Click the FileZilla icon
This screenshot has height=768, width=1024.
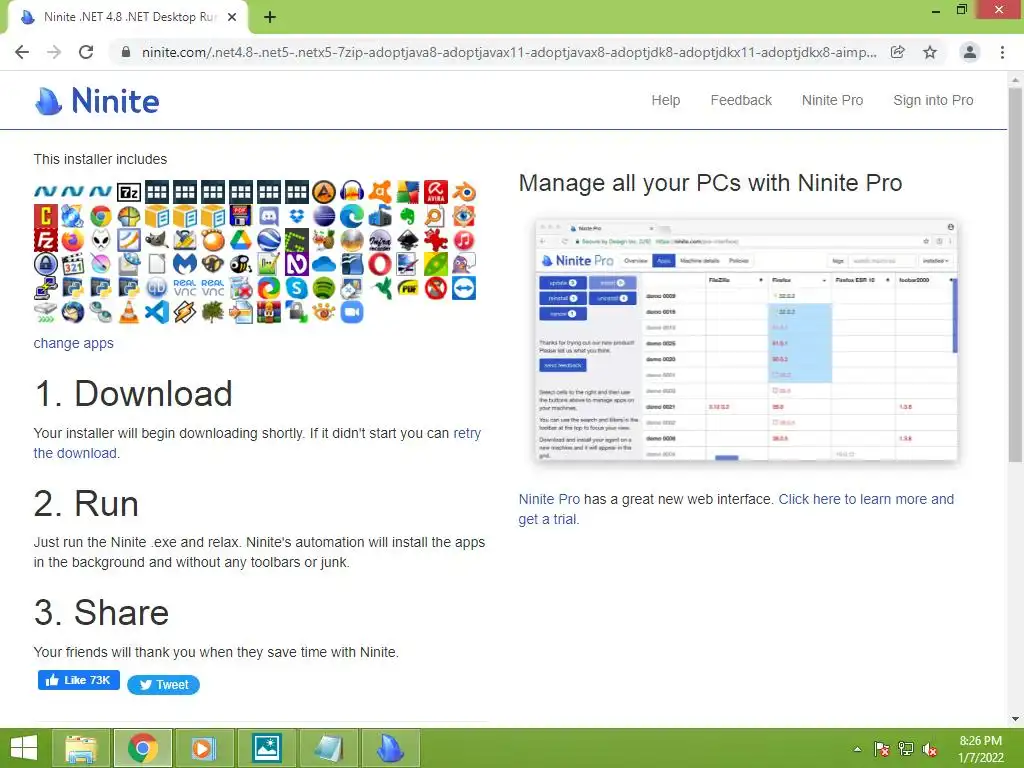[x=45, y=240]
